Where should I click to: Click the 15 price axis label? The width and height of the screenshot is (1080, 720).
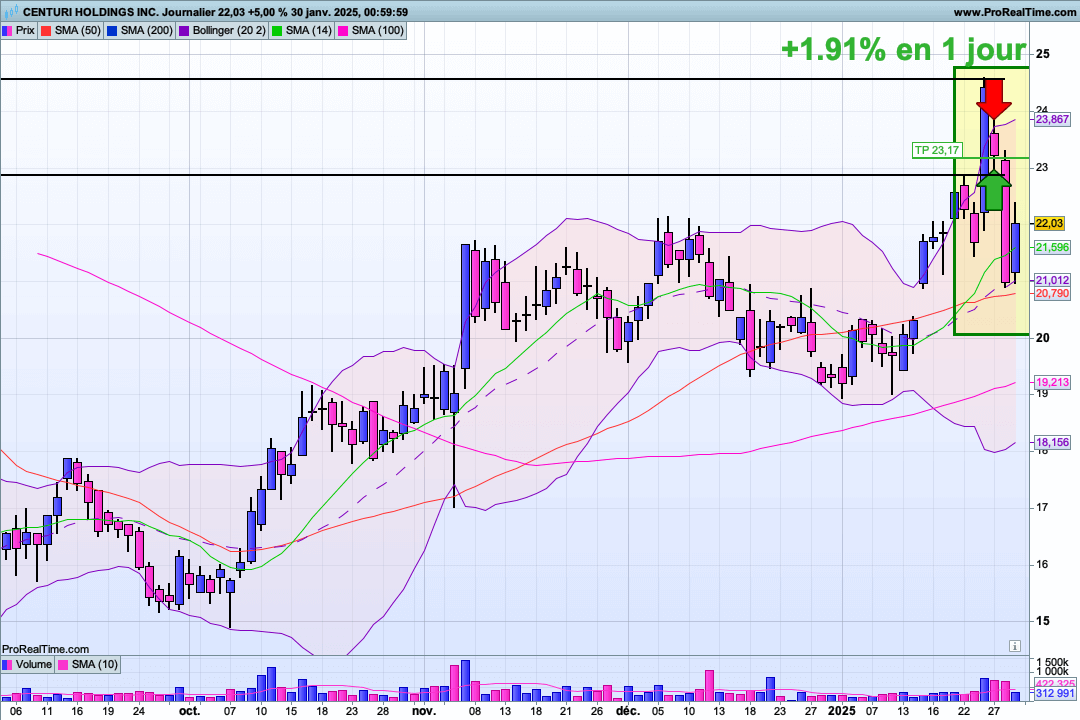click(x=1043, y=621)
